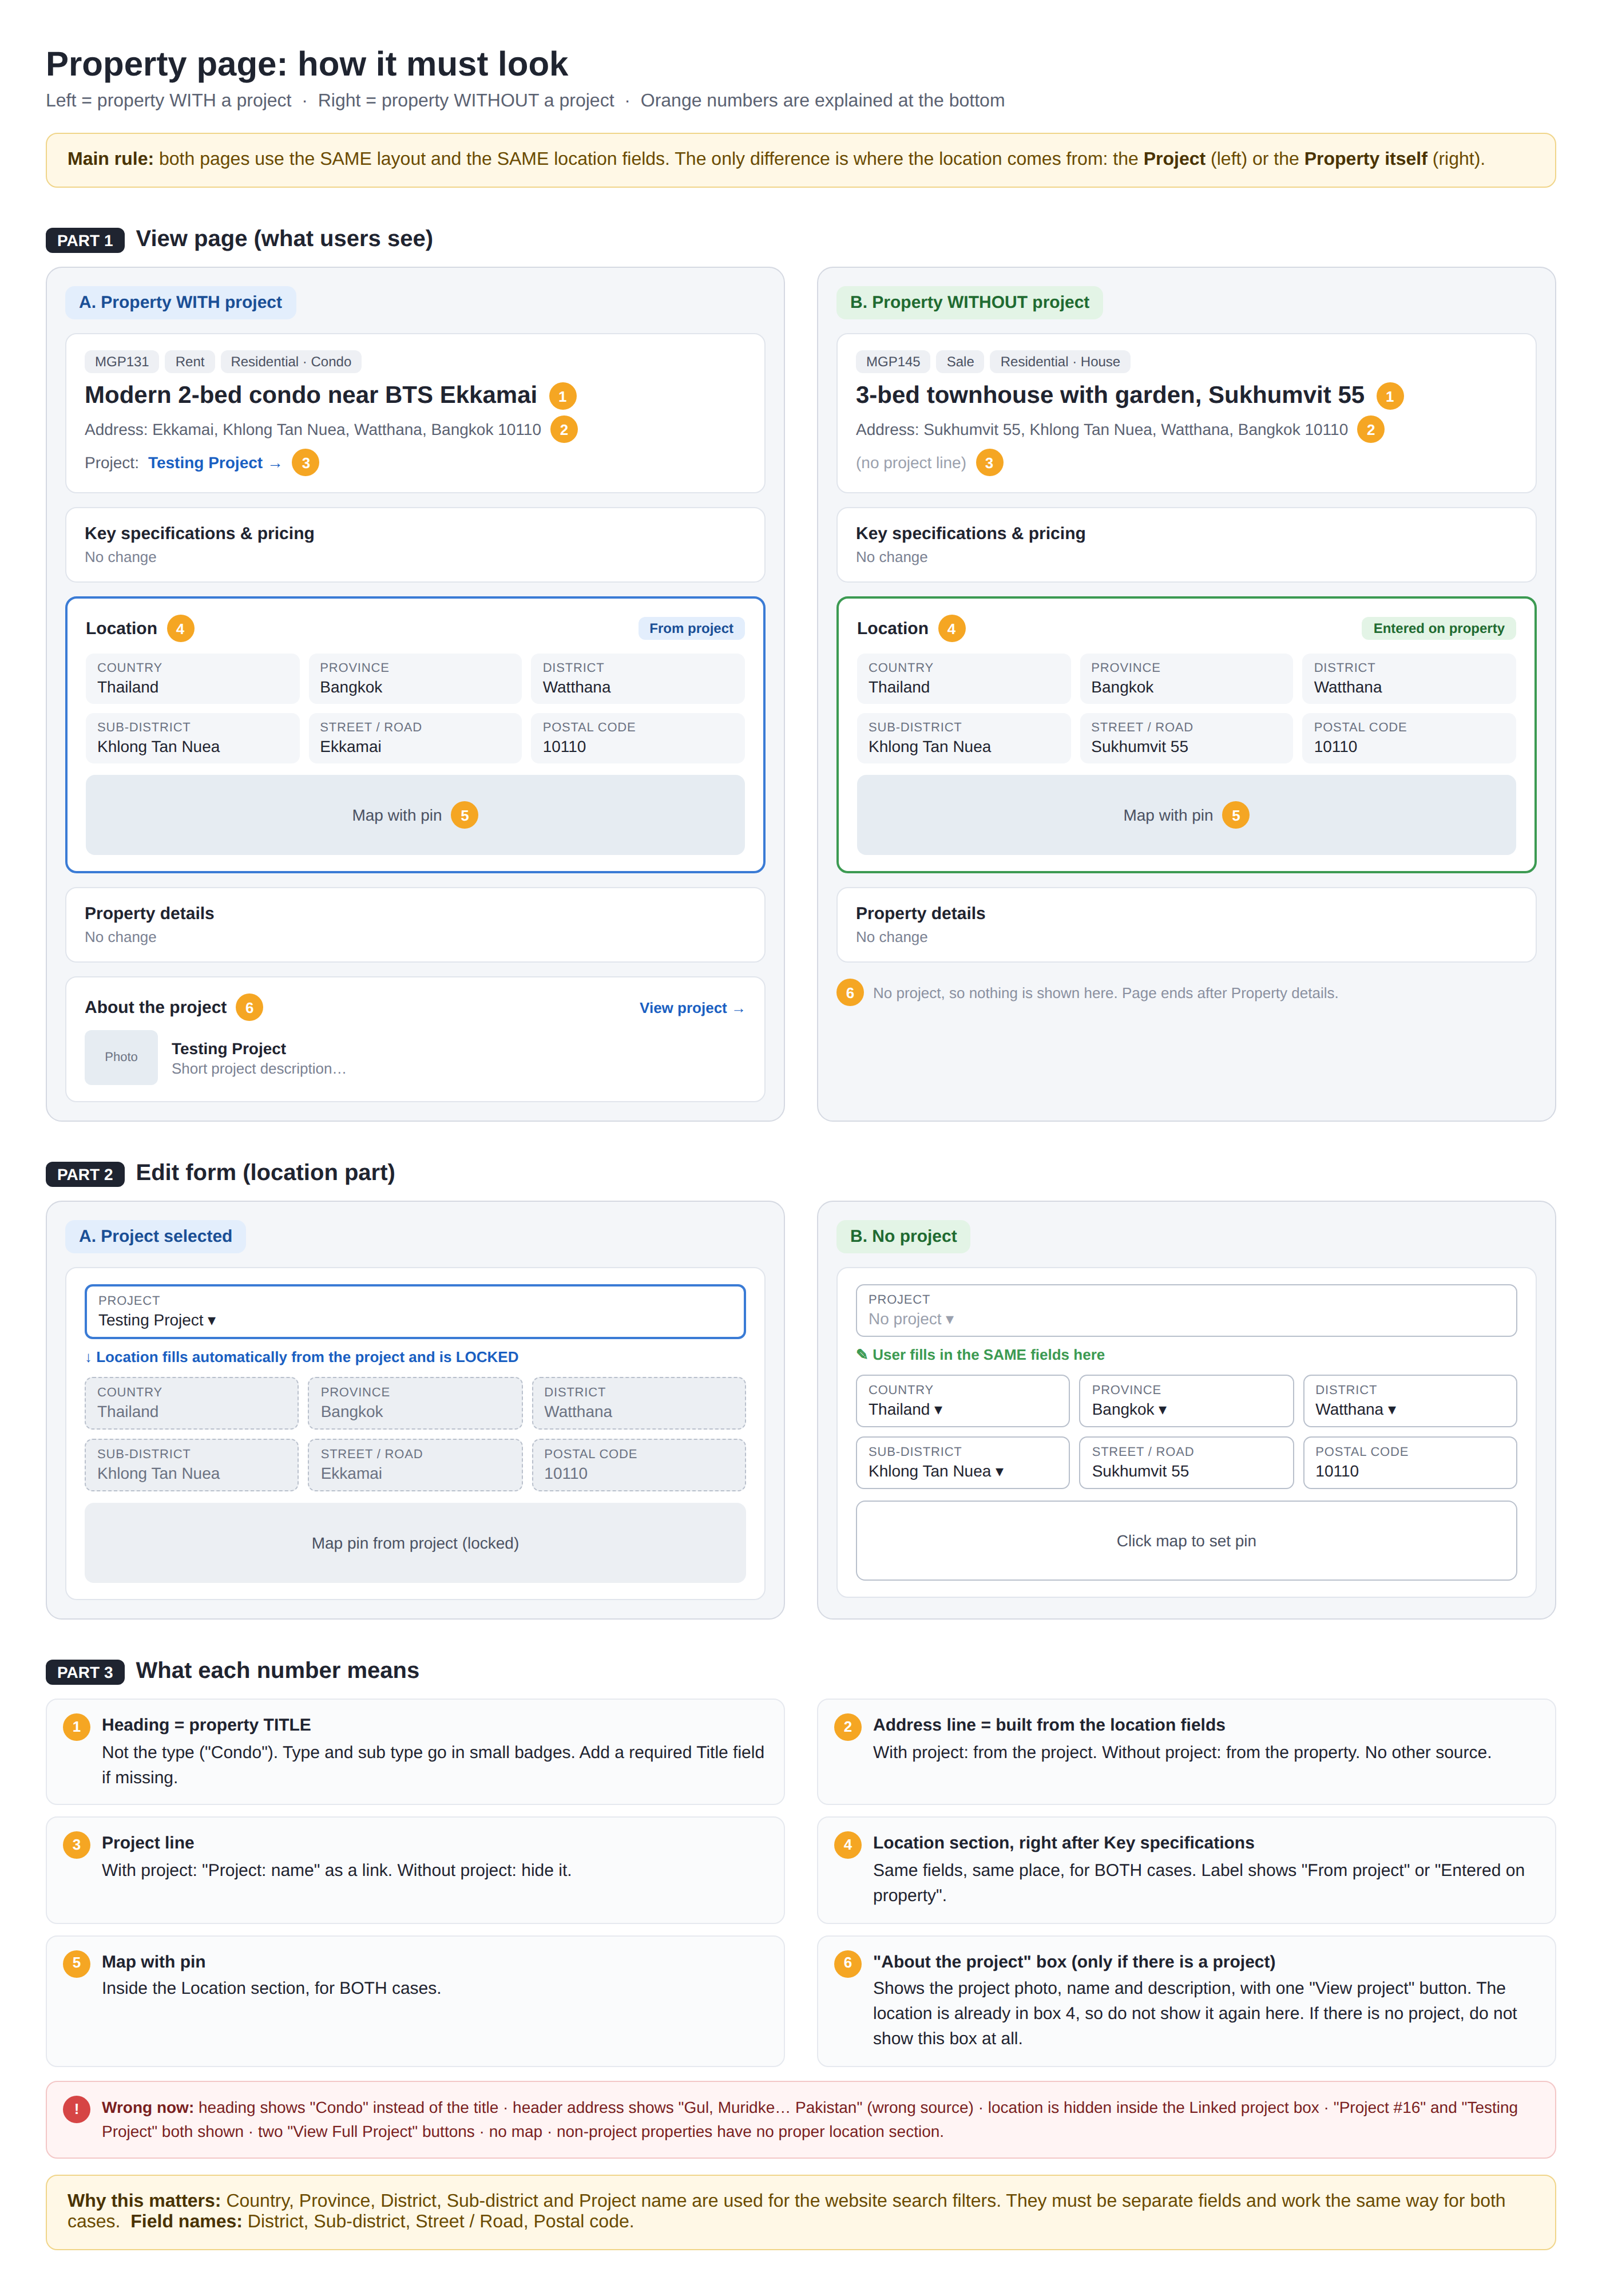Screen dimensions: 1602x2296
Task: Expand the Country dropdown set to Thailand
Action: [x=962, y=1400]
